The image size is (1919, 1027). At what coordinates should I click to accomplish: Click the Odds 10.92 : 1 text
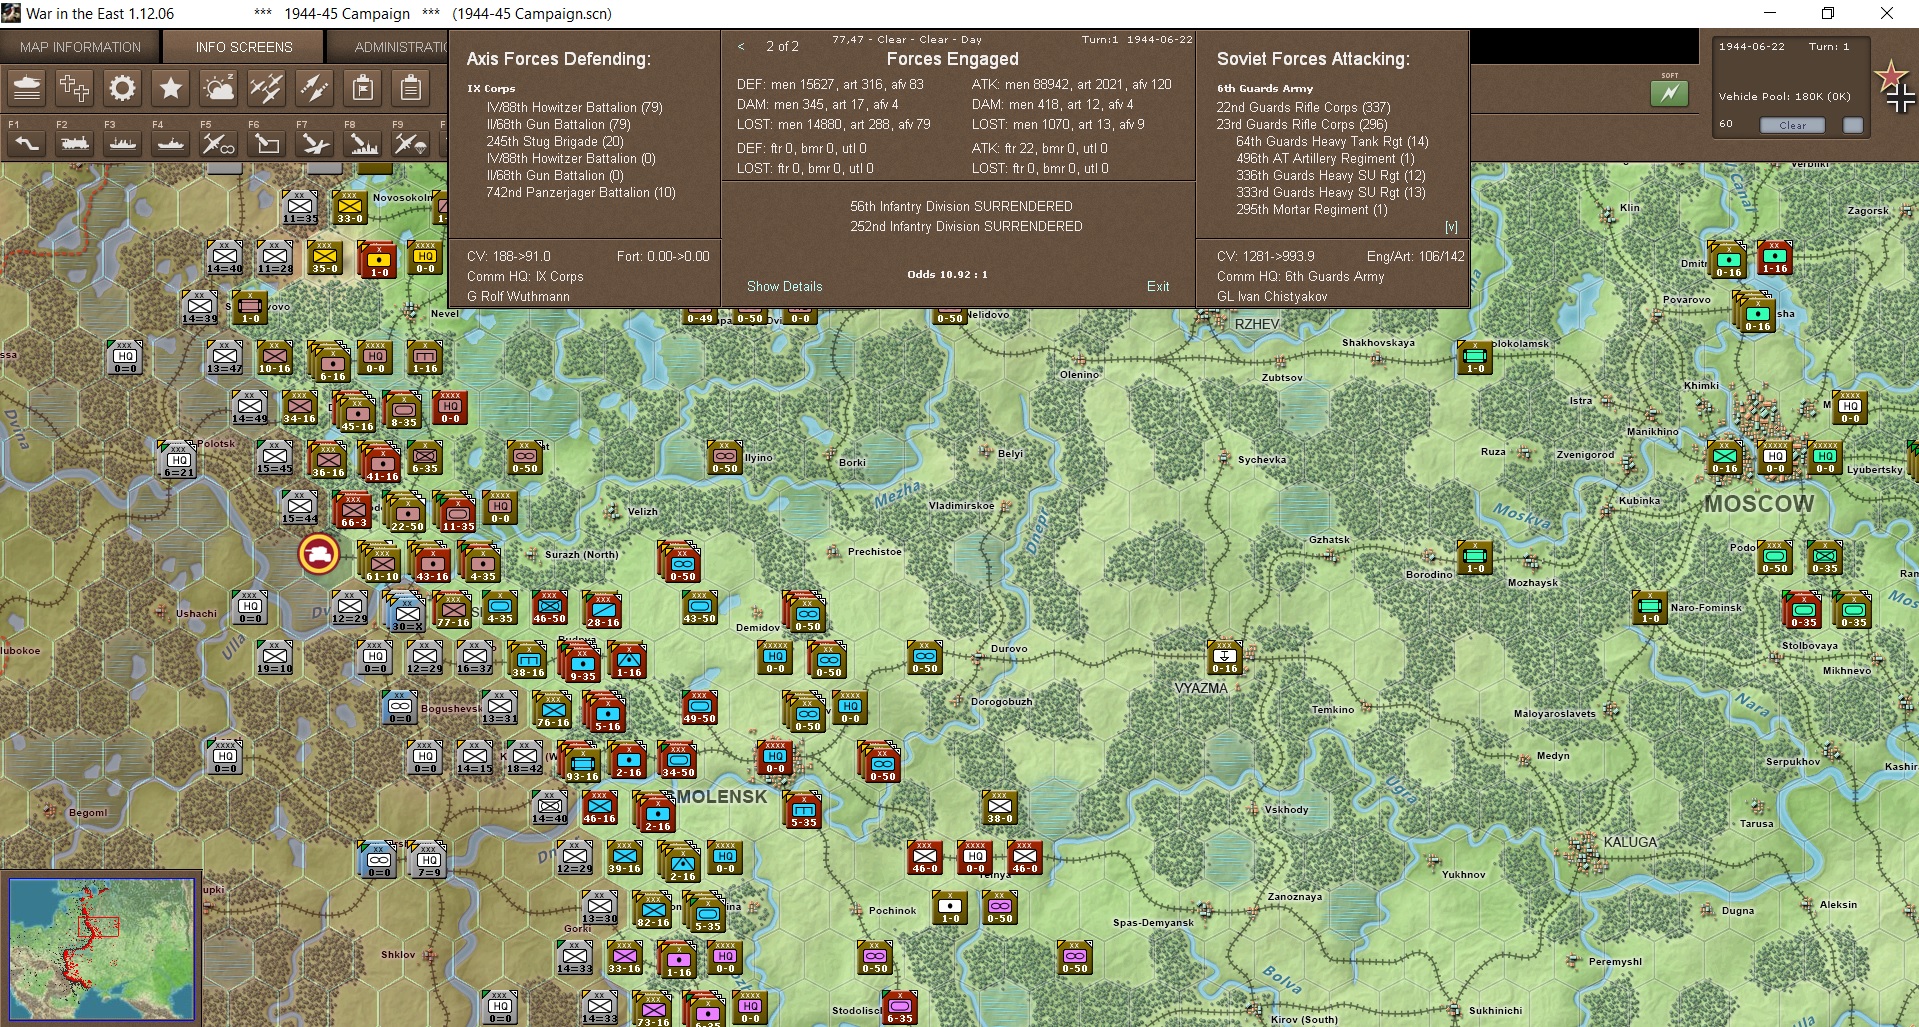[947, 274]
